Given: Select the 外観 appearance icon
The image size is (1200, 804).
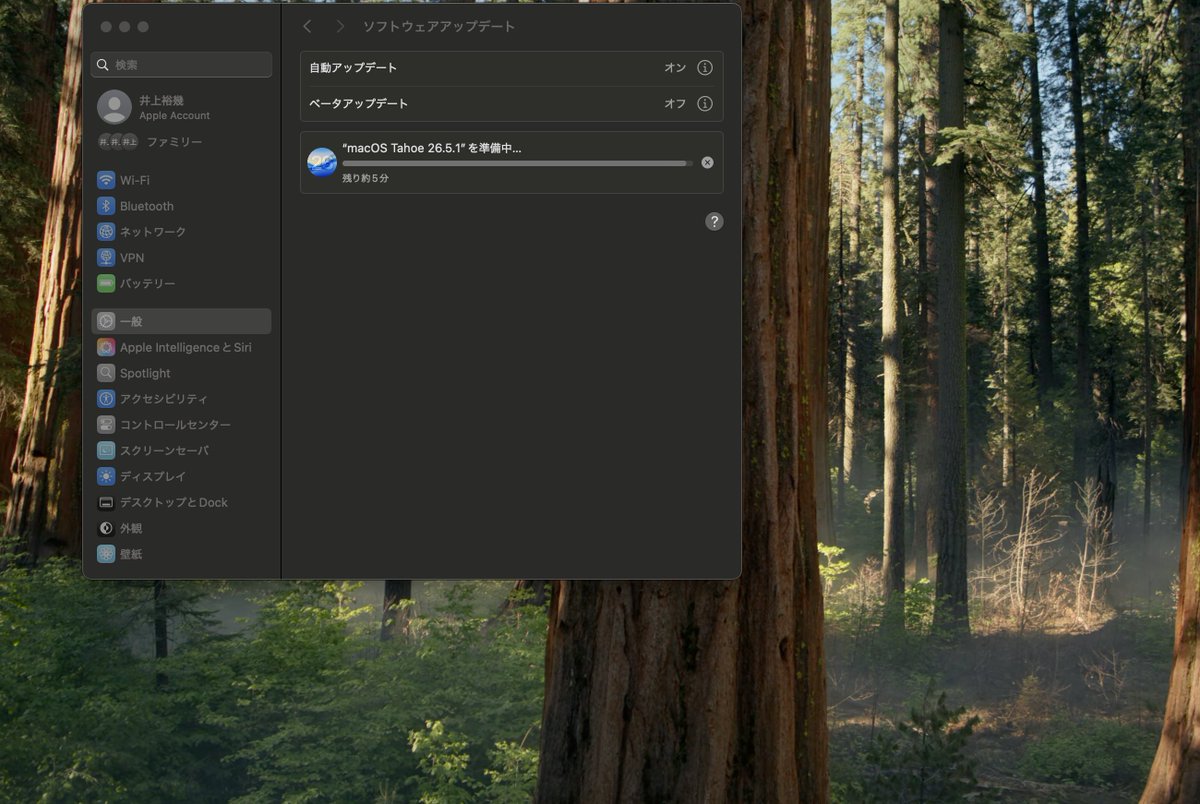Looking at the screenshot, I should tap(106, 528).
